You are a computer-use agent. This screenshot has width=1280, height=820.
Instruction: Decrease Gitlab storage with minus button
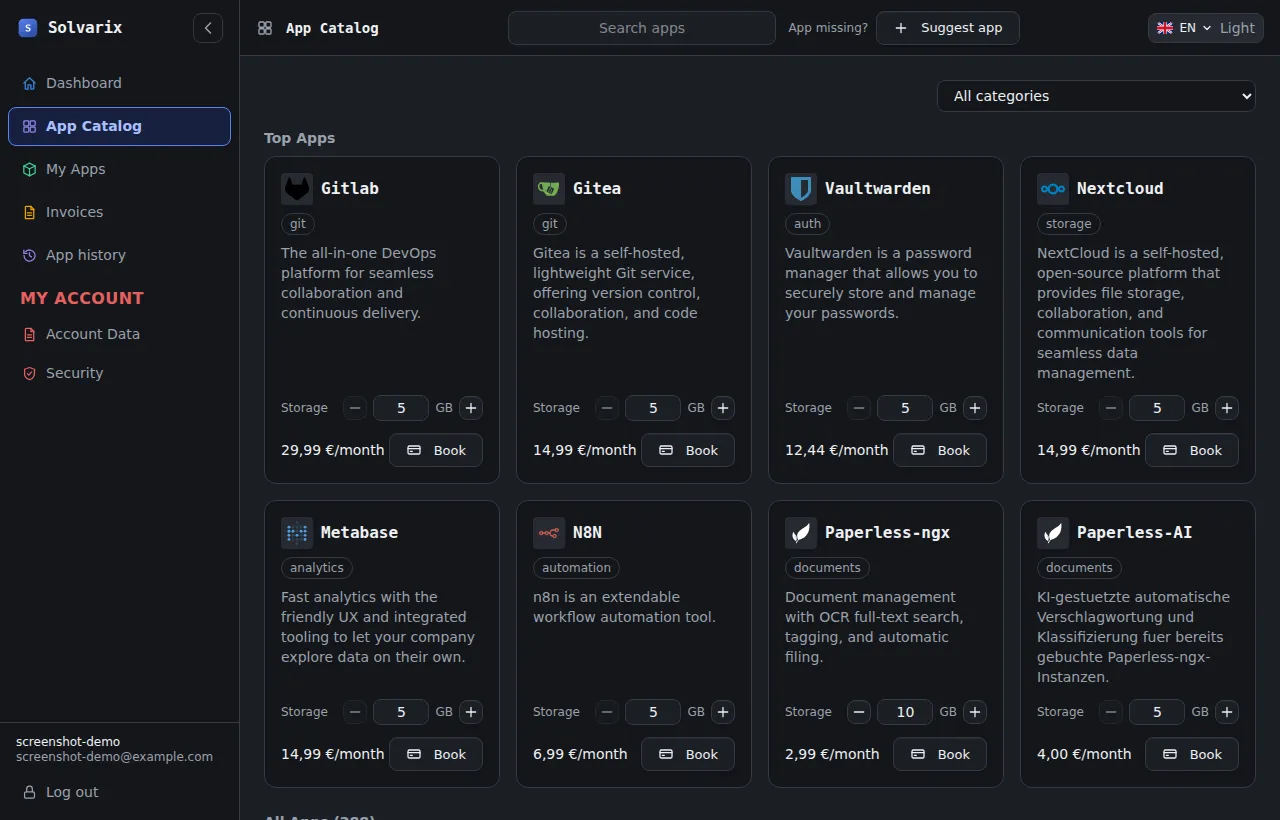point(355,408)
